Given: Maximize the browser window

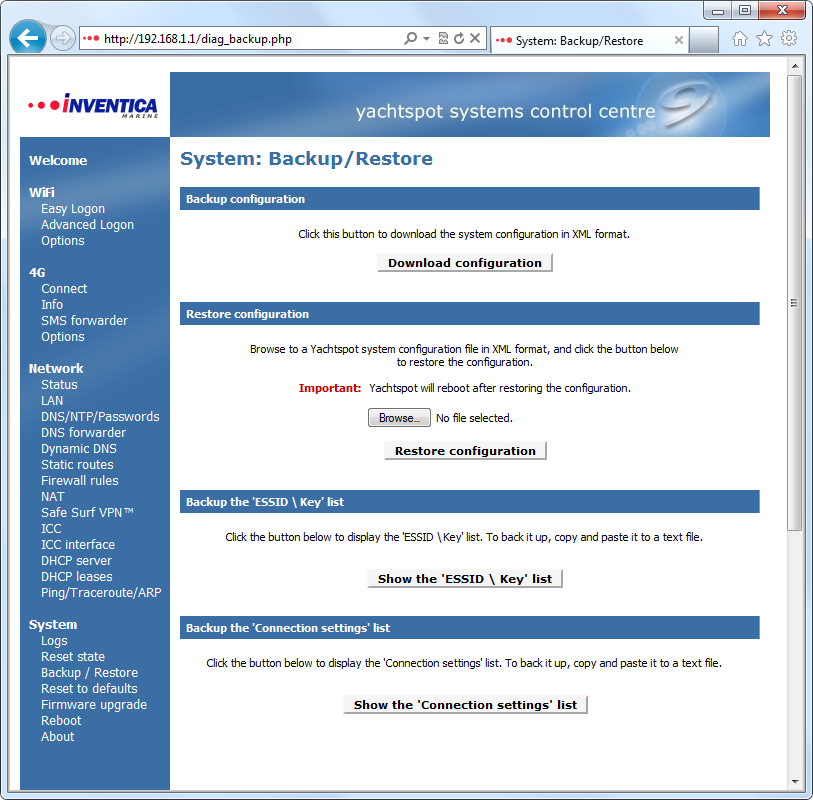Looking at the screenshot, I should tap(745, 10).
